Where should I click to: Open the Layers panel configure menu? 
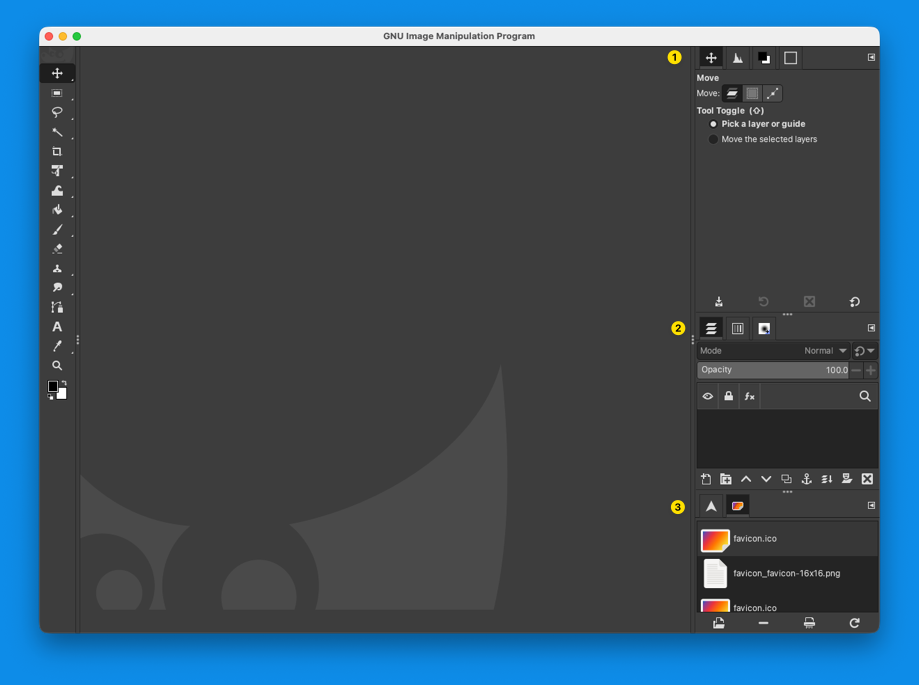pos(870,328)
